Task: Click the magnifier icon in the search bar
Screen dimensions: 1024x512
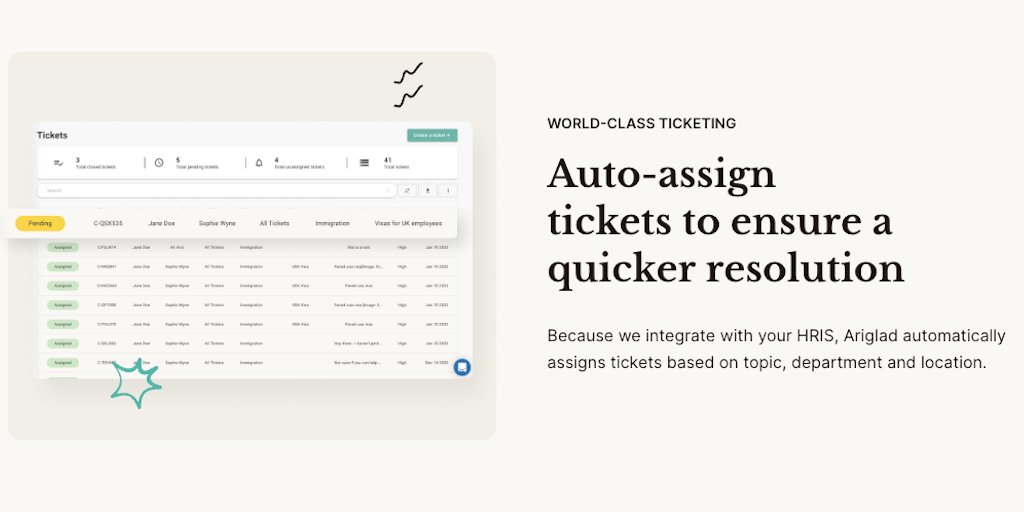Action: (388, 191)
